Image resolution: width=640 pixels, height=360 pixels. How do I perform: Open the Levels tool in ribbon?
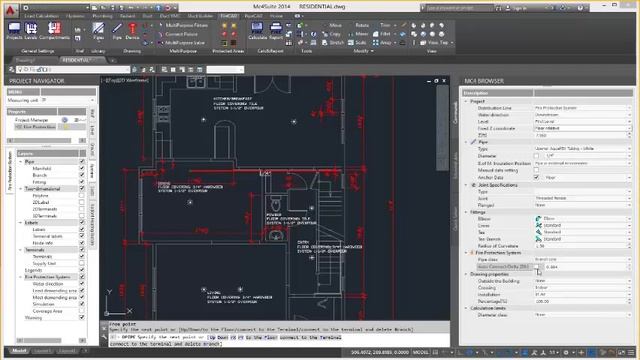pos(31,31)
